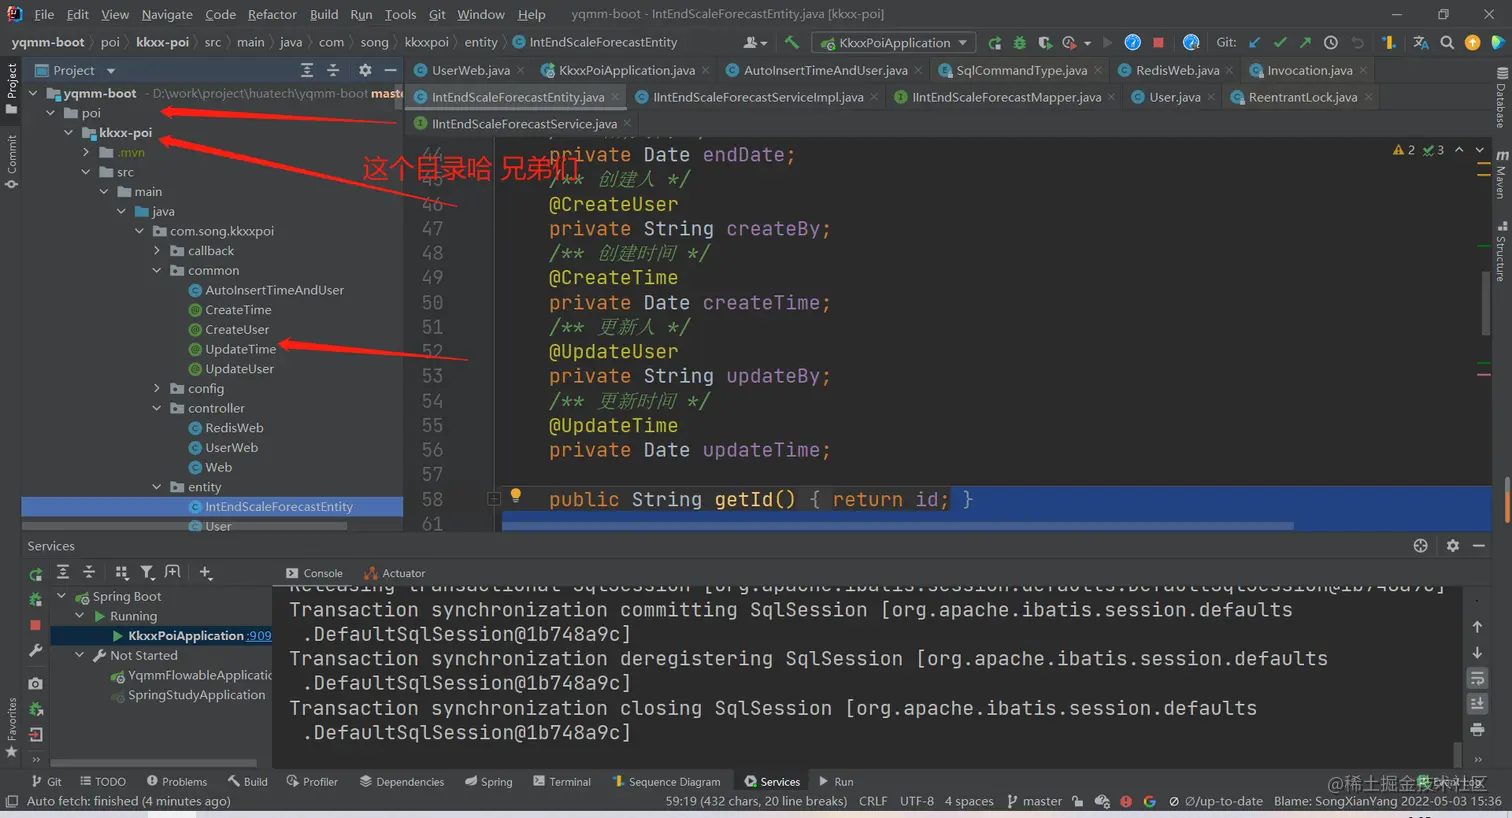Expand all services tree nodes

coord(63,572)
